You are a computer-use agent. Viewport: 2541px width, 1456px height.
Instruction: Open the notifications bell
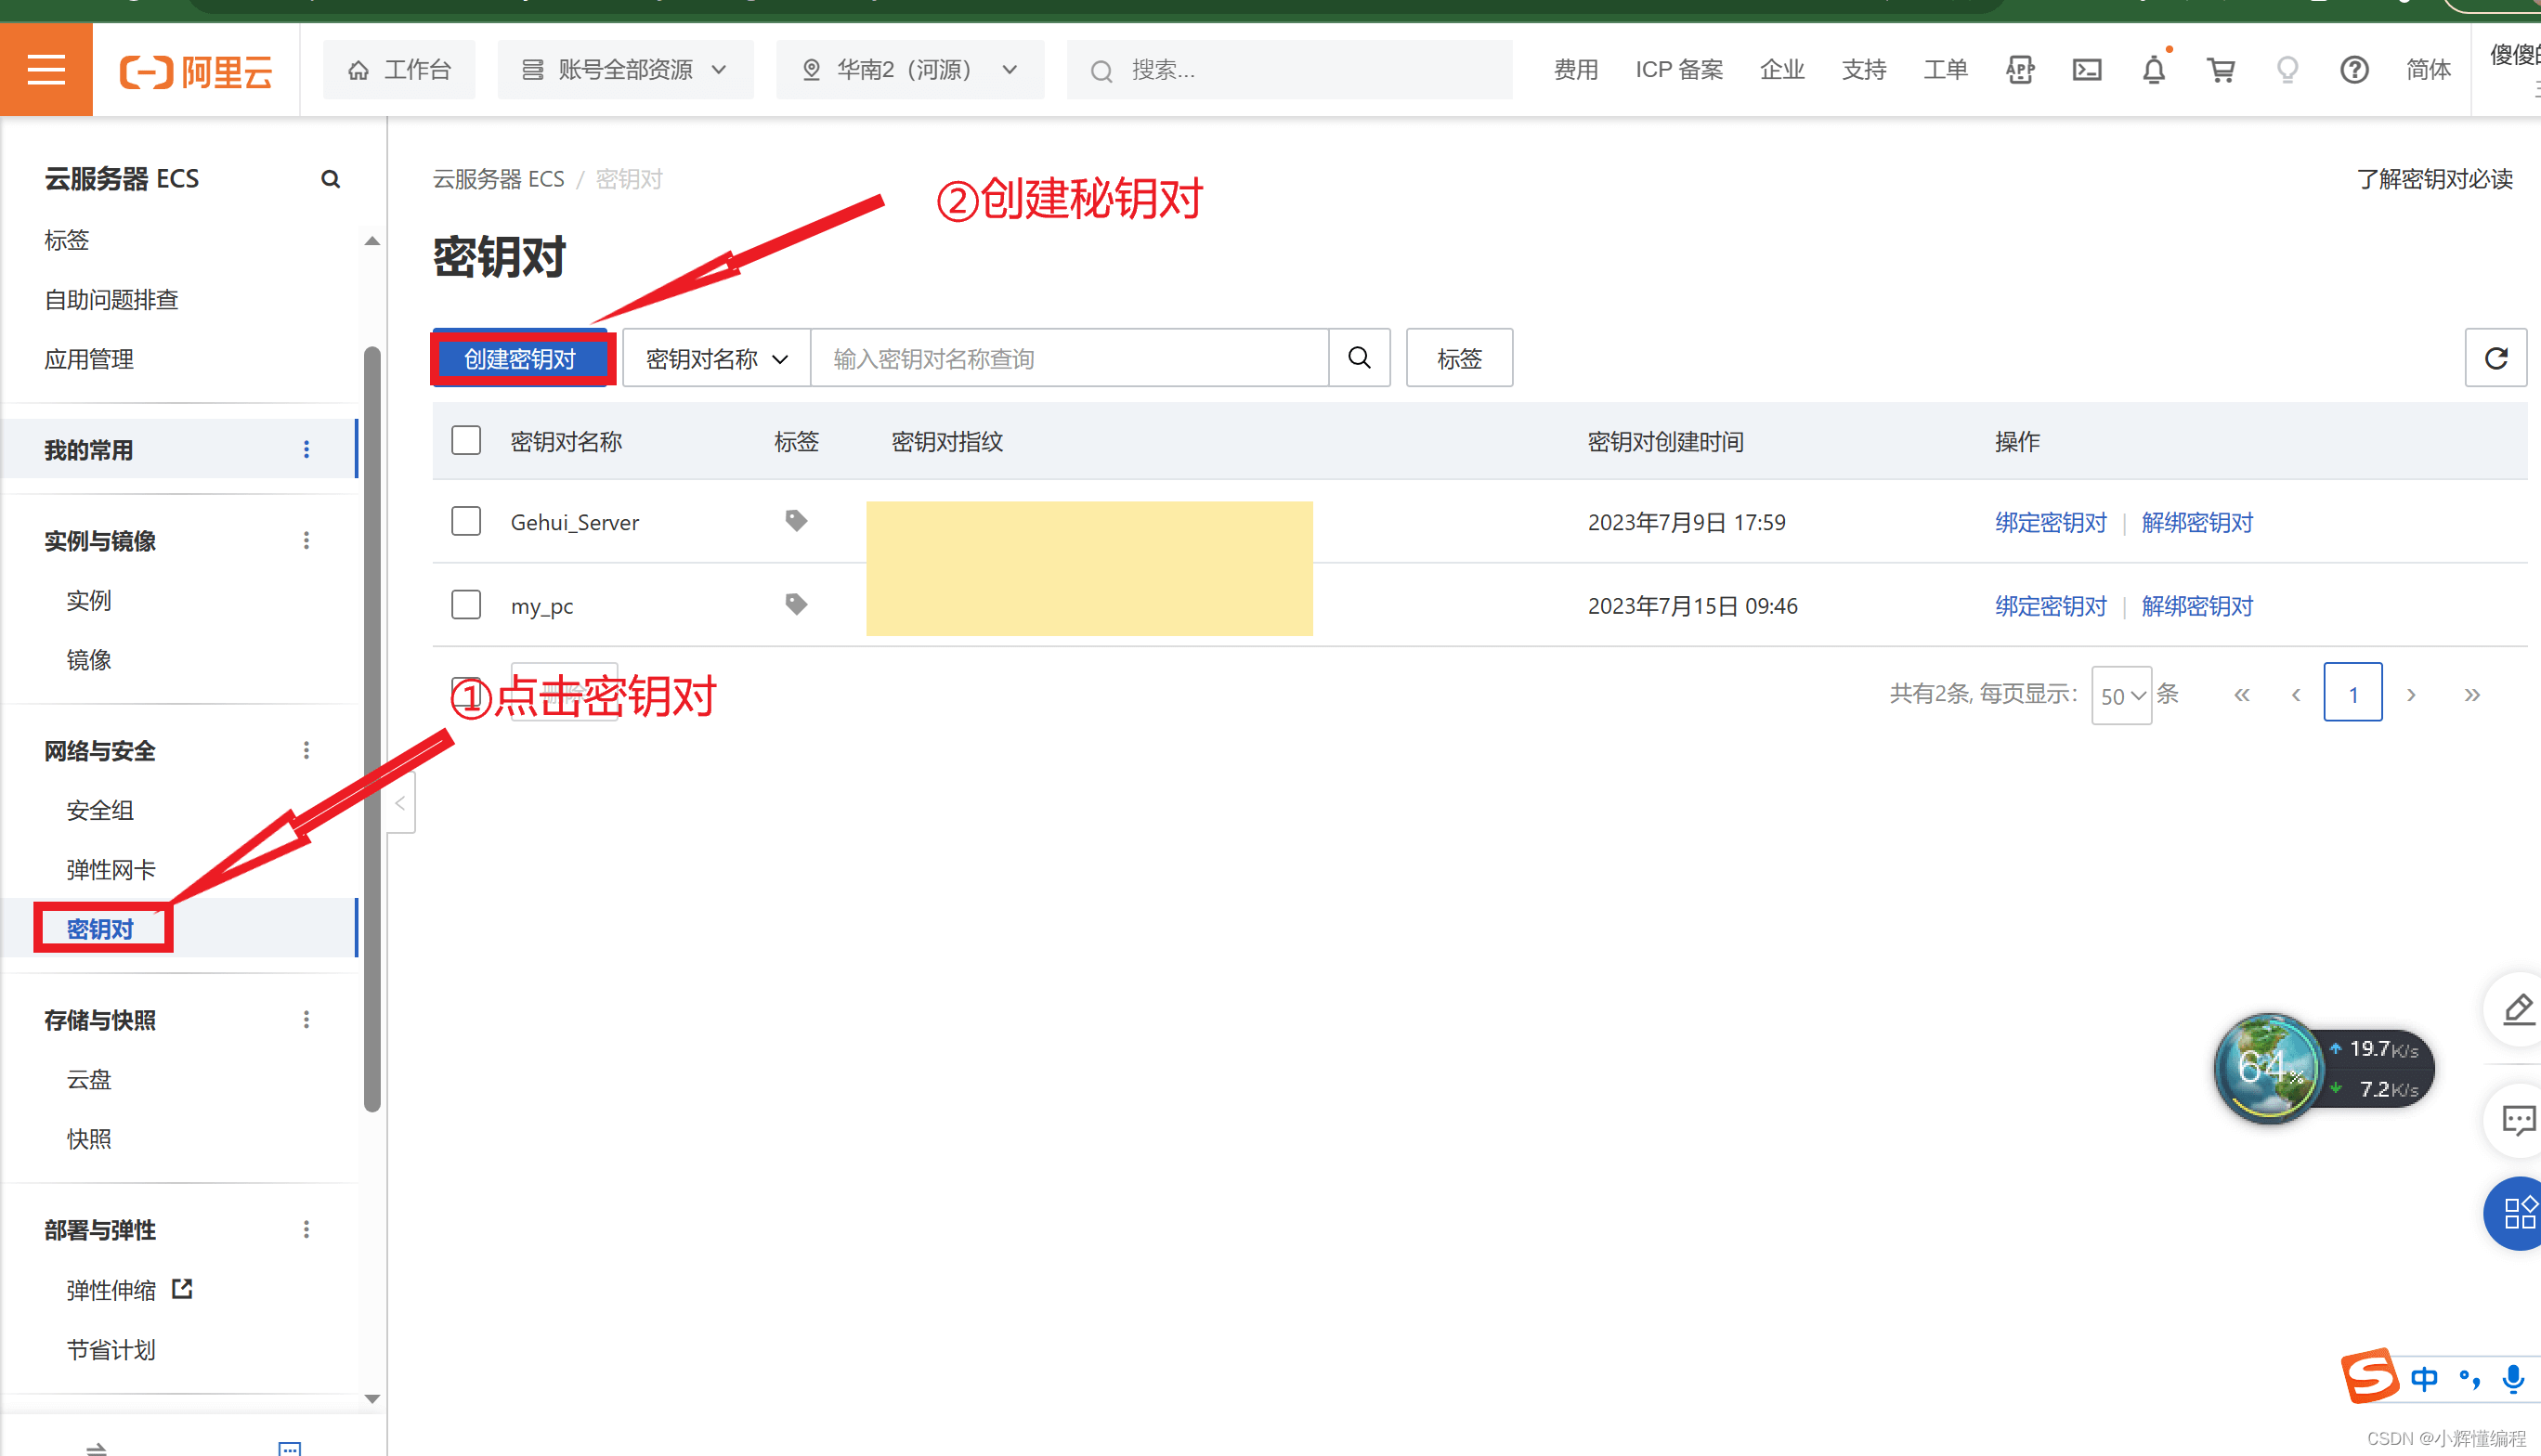coord(2153,70)
